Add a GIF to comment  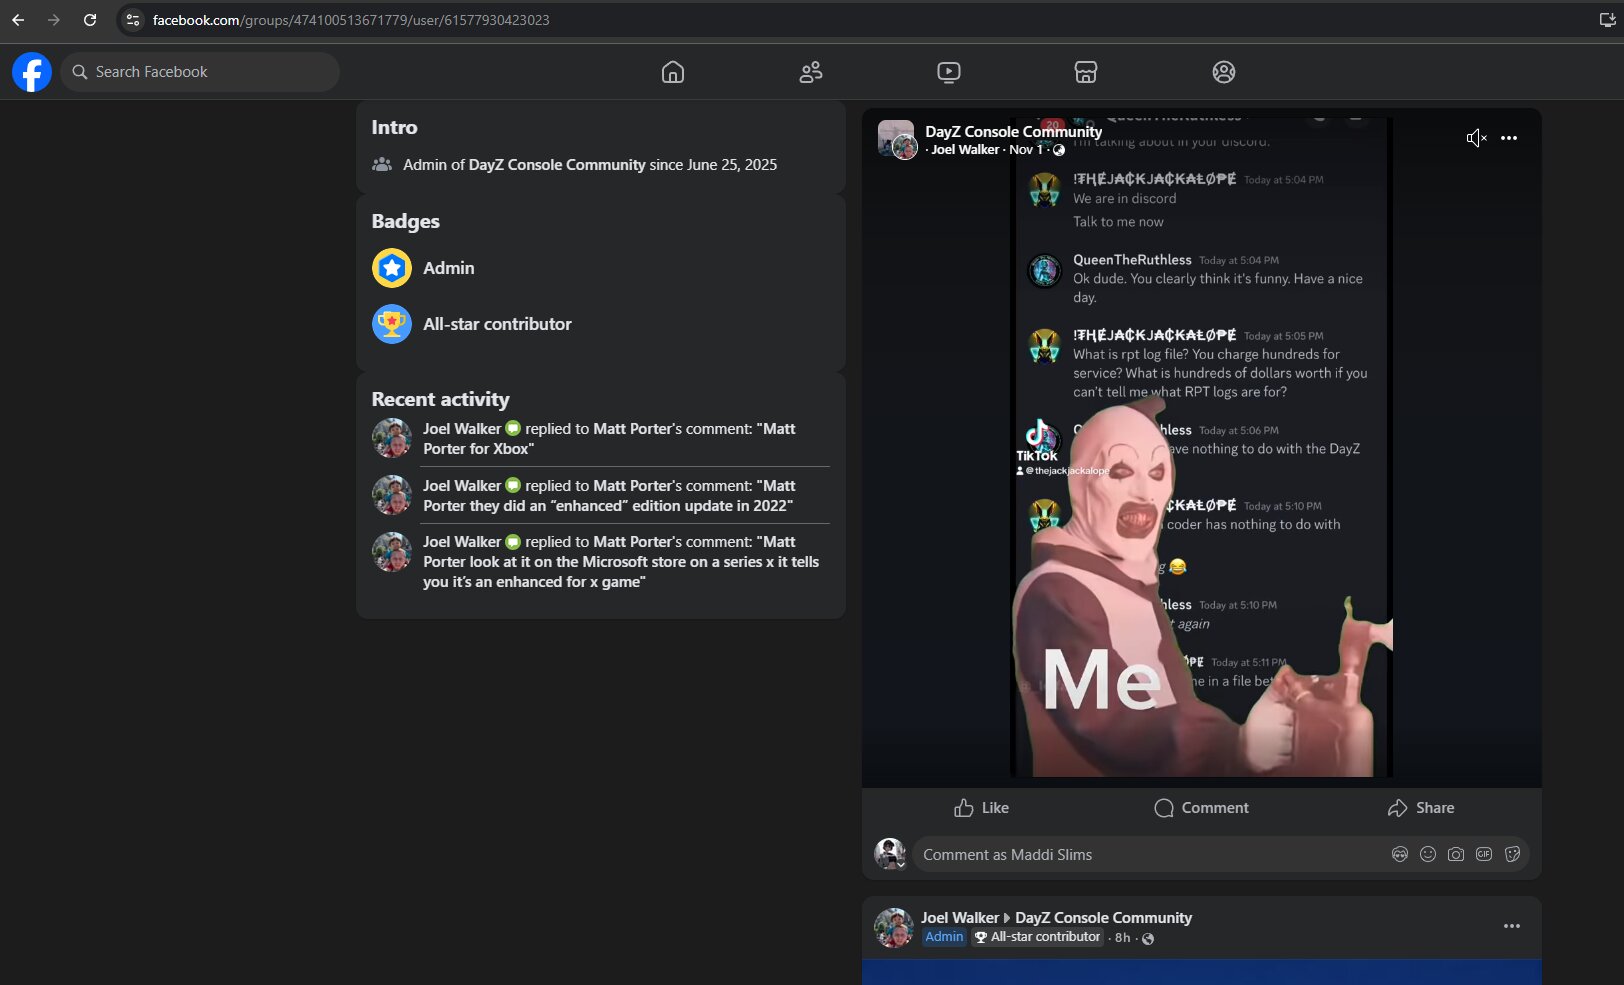[1484, 855]
